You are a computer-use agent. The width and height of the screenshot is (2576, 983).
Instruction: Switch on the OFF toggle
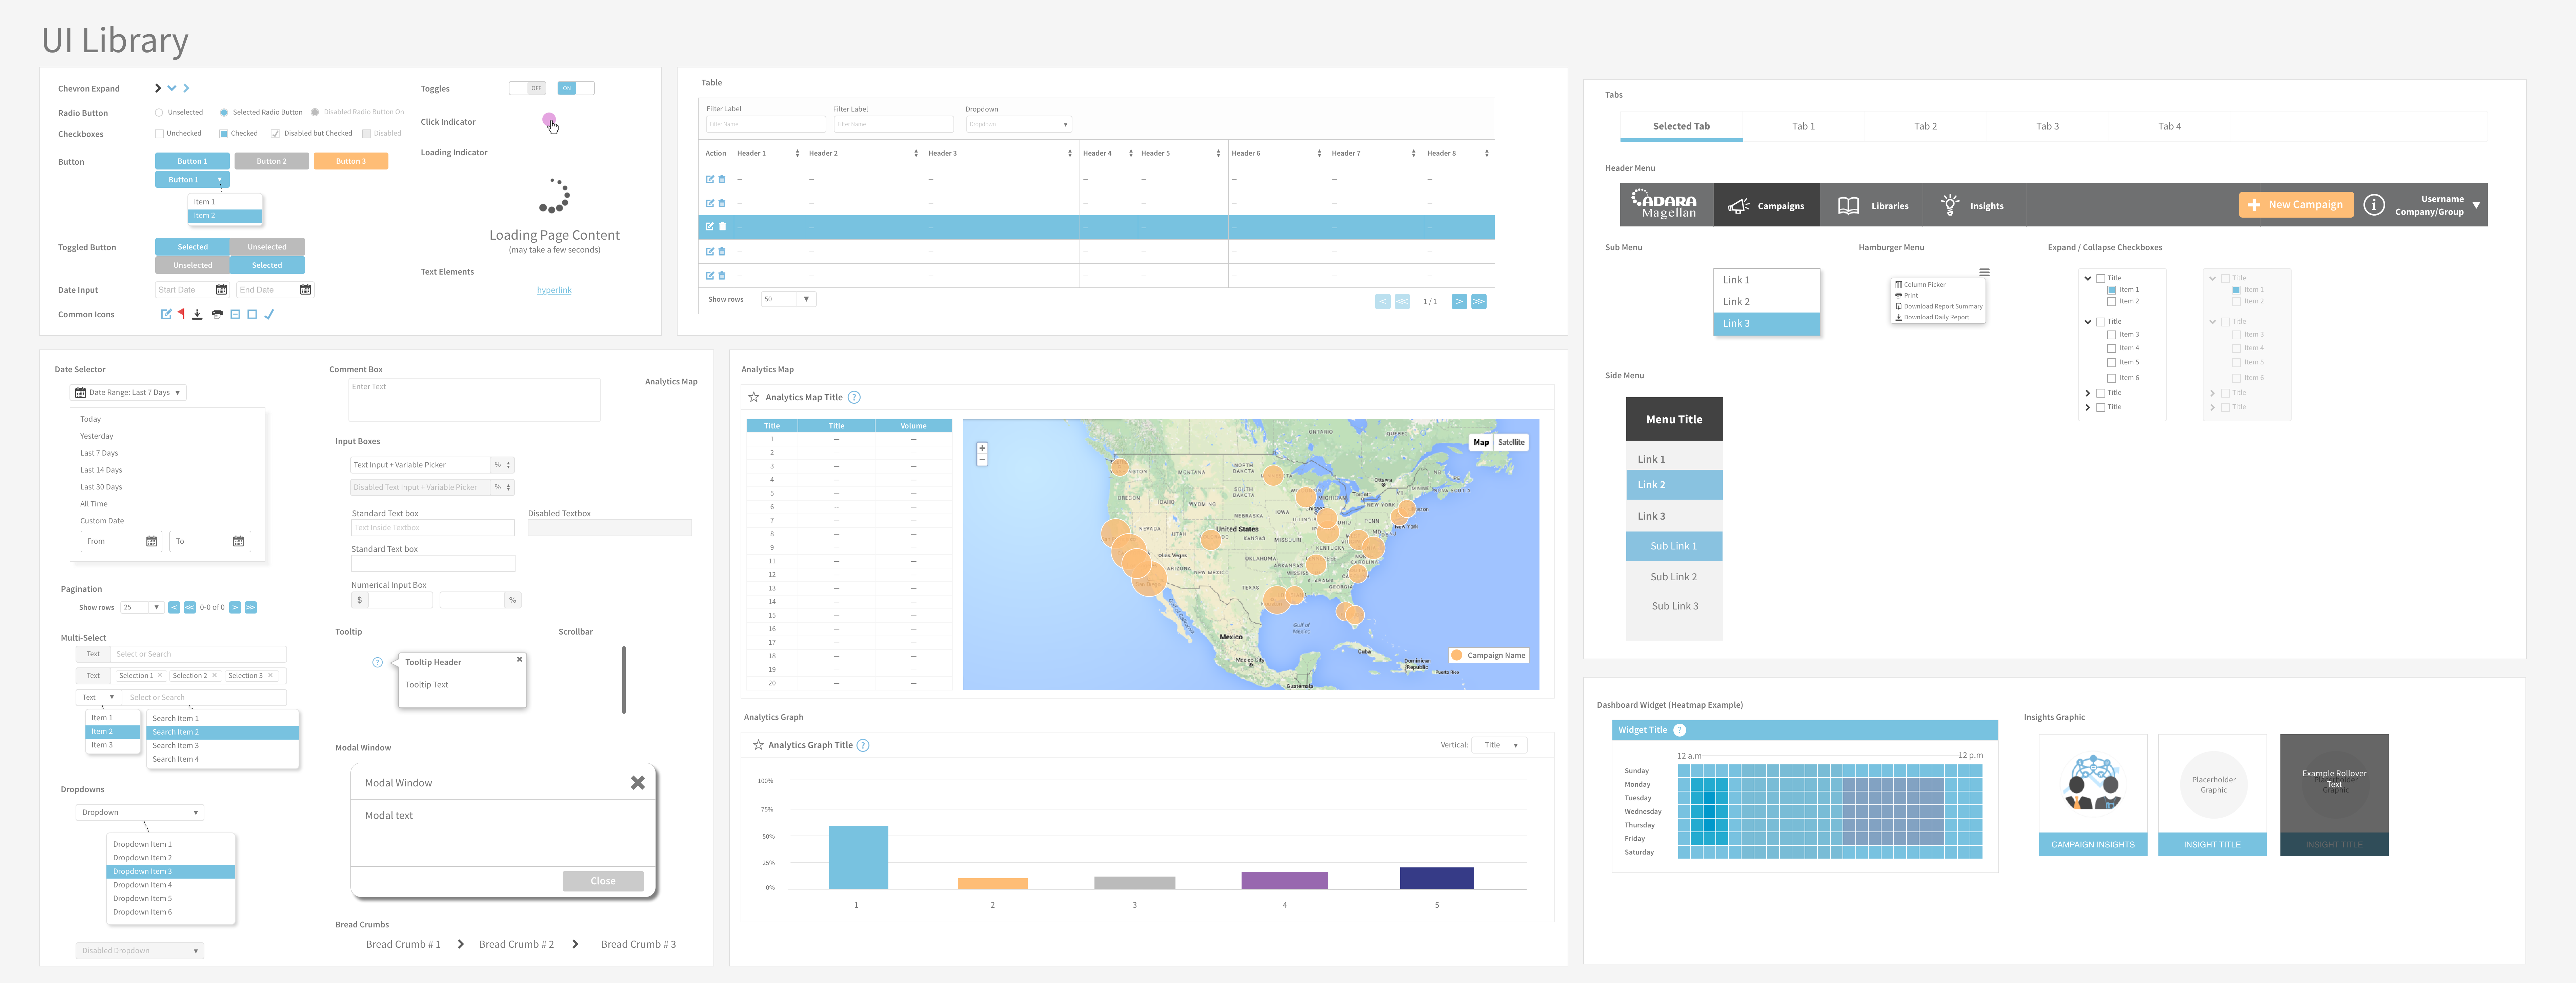tap(527, 88)
